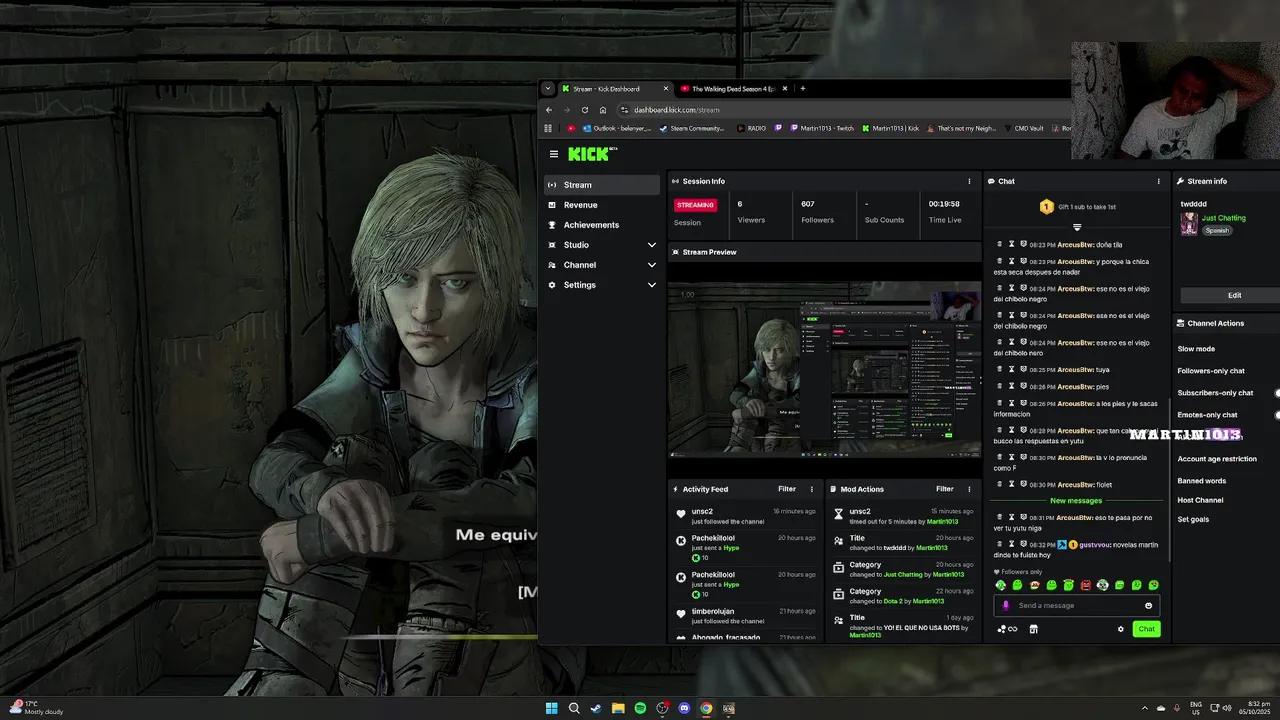Open Followers-only chat action
1280x720 pixels.
[x=1211, y=371]
